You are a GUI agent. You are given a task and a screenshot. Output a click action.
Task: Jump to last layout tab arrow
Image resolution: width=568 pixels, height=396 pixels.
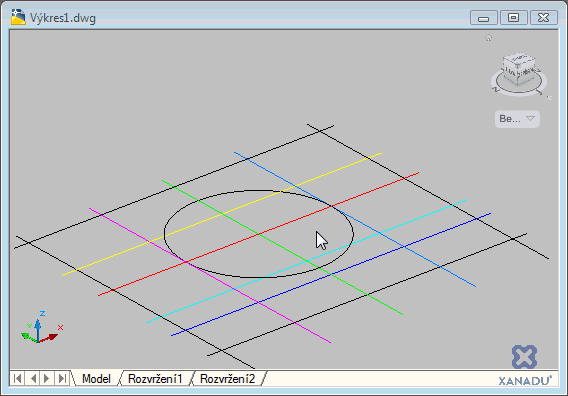point(62,378)
